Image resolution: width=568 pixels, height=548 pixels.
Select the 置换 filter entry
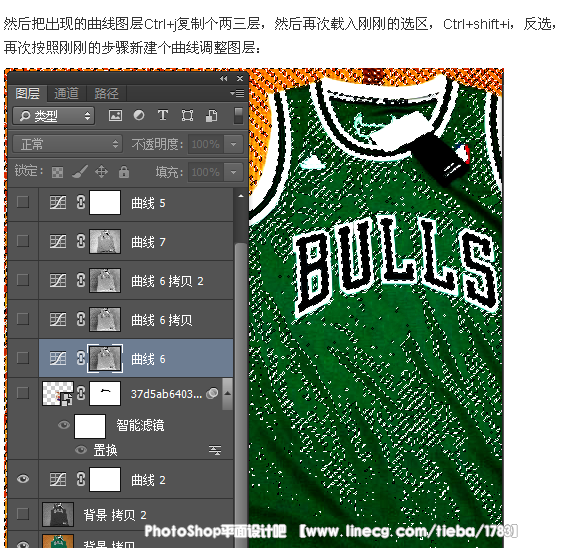(105, 450)
